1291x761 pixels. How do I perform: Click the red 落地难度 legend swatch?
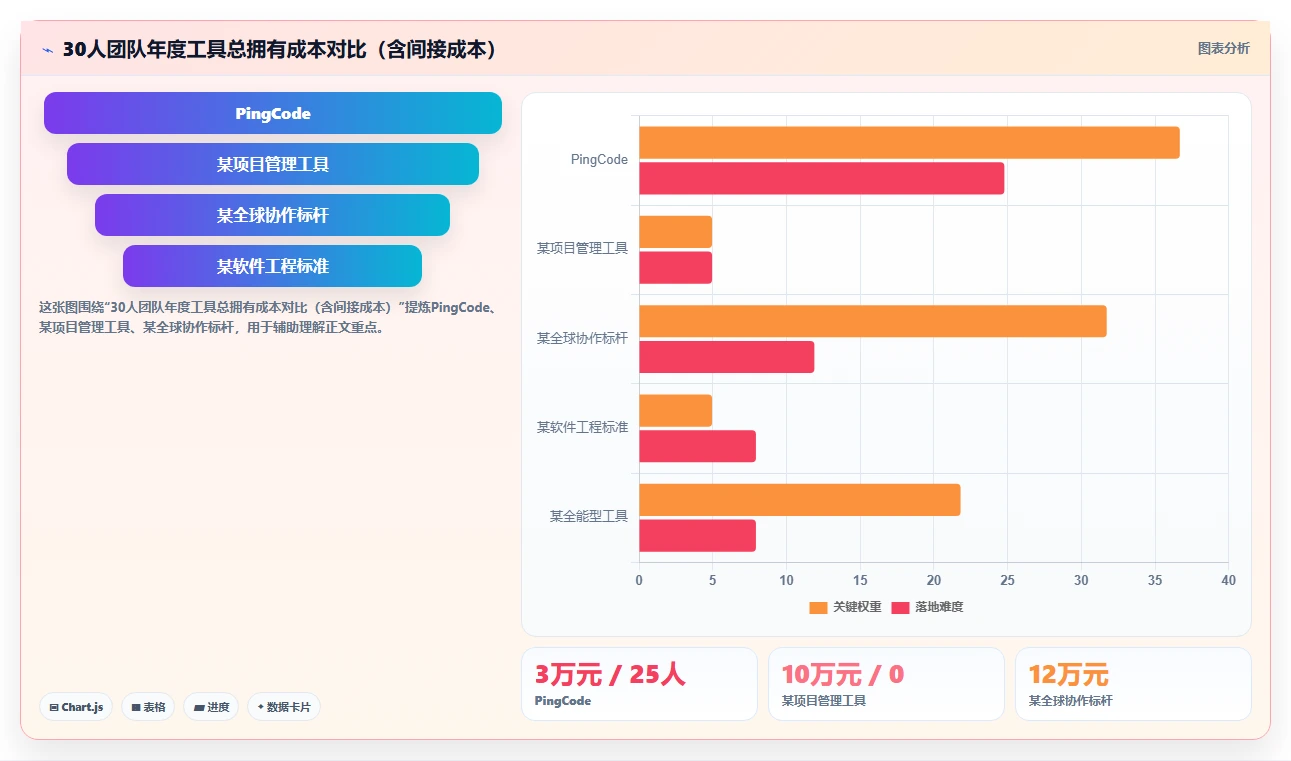(900, 608)
